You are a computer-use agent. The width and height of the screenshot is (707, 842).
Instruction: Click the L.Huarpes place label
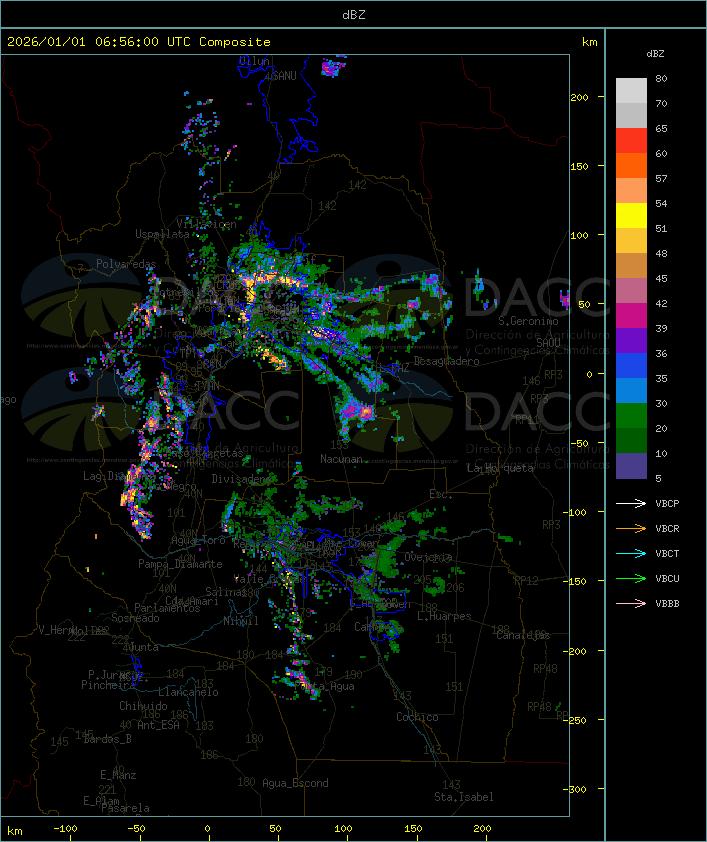click(444, 616)
